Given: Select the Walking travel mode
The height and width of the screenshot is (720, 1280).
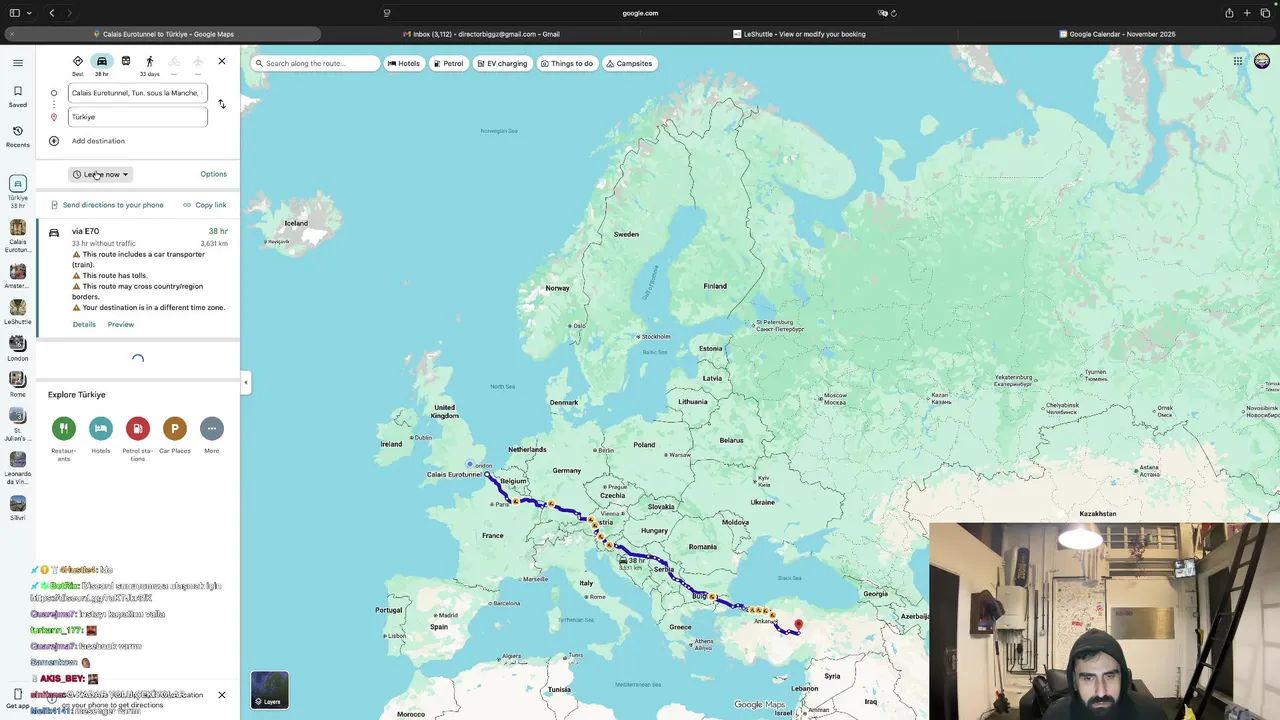Looking at the screenshot, I should coord(150,65).
